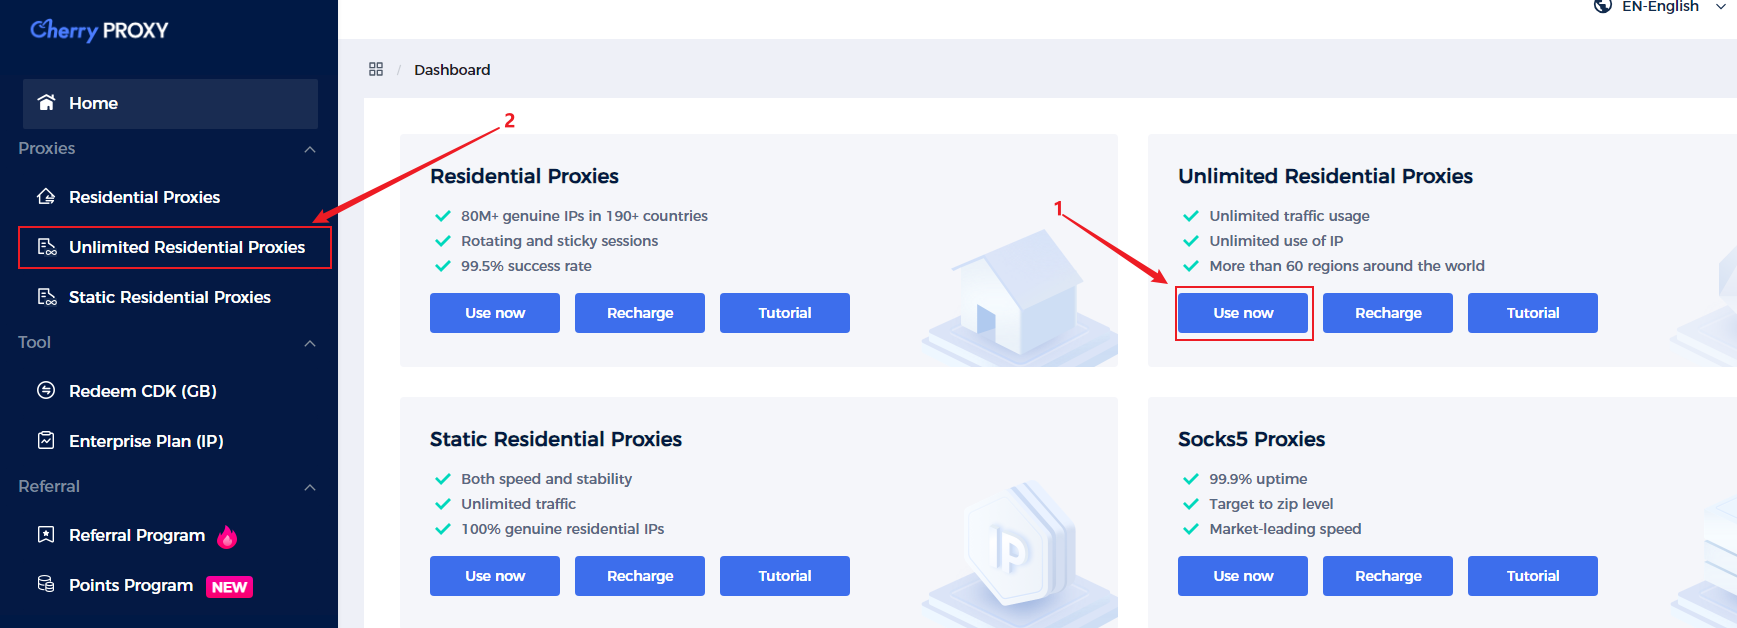This screenshot has height=628, width=1737.
Task: Collapse the Proxies sidebar section
Action: (x=310, y=149)
